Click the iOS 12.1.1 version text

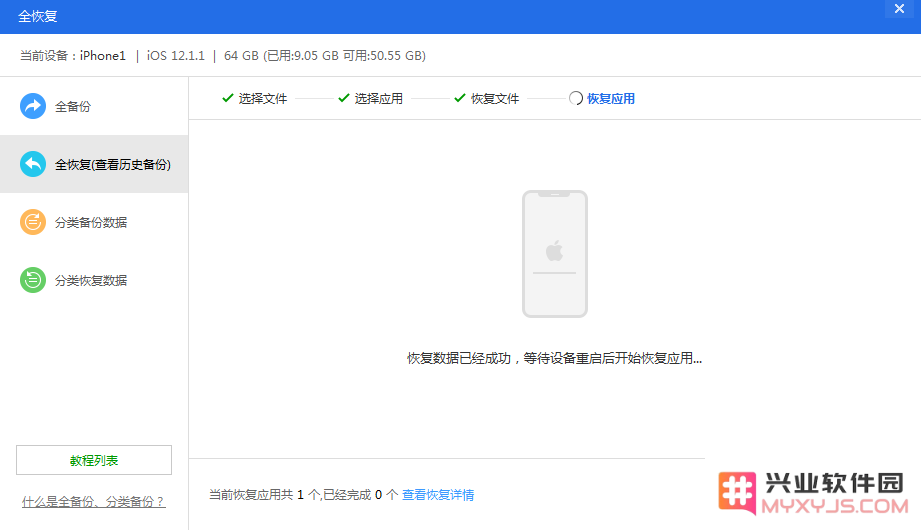[176, 56]
